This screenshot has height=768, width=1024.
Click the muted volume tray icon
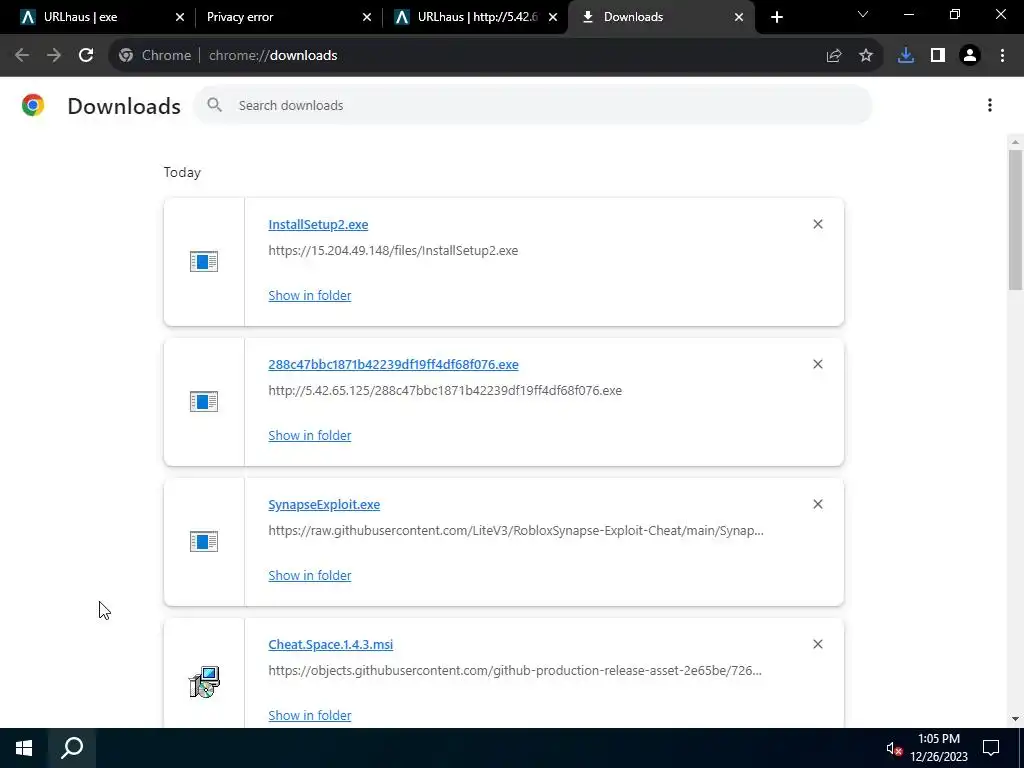point(894,748)
